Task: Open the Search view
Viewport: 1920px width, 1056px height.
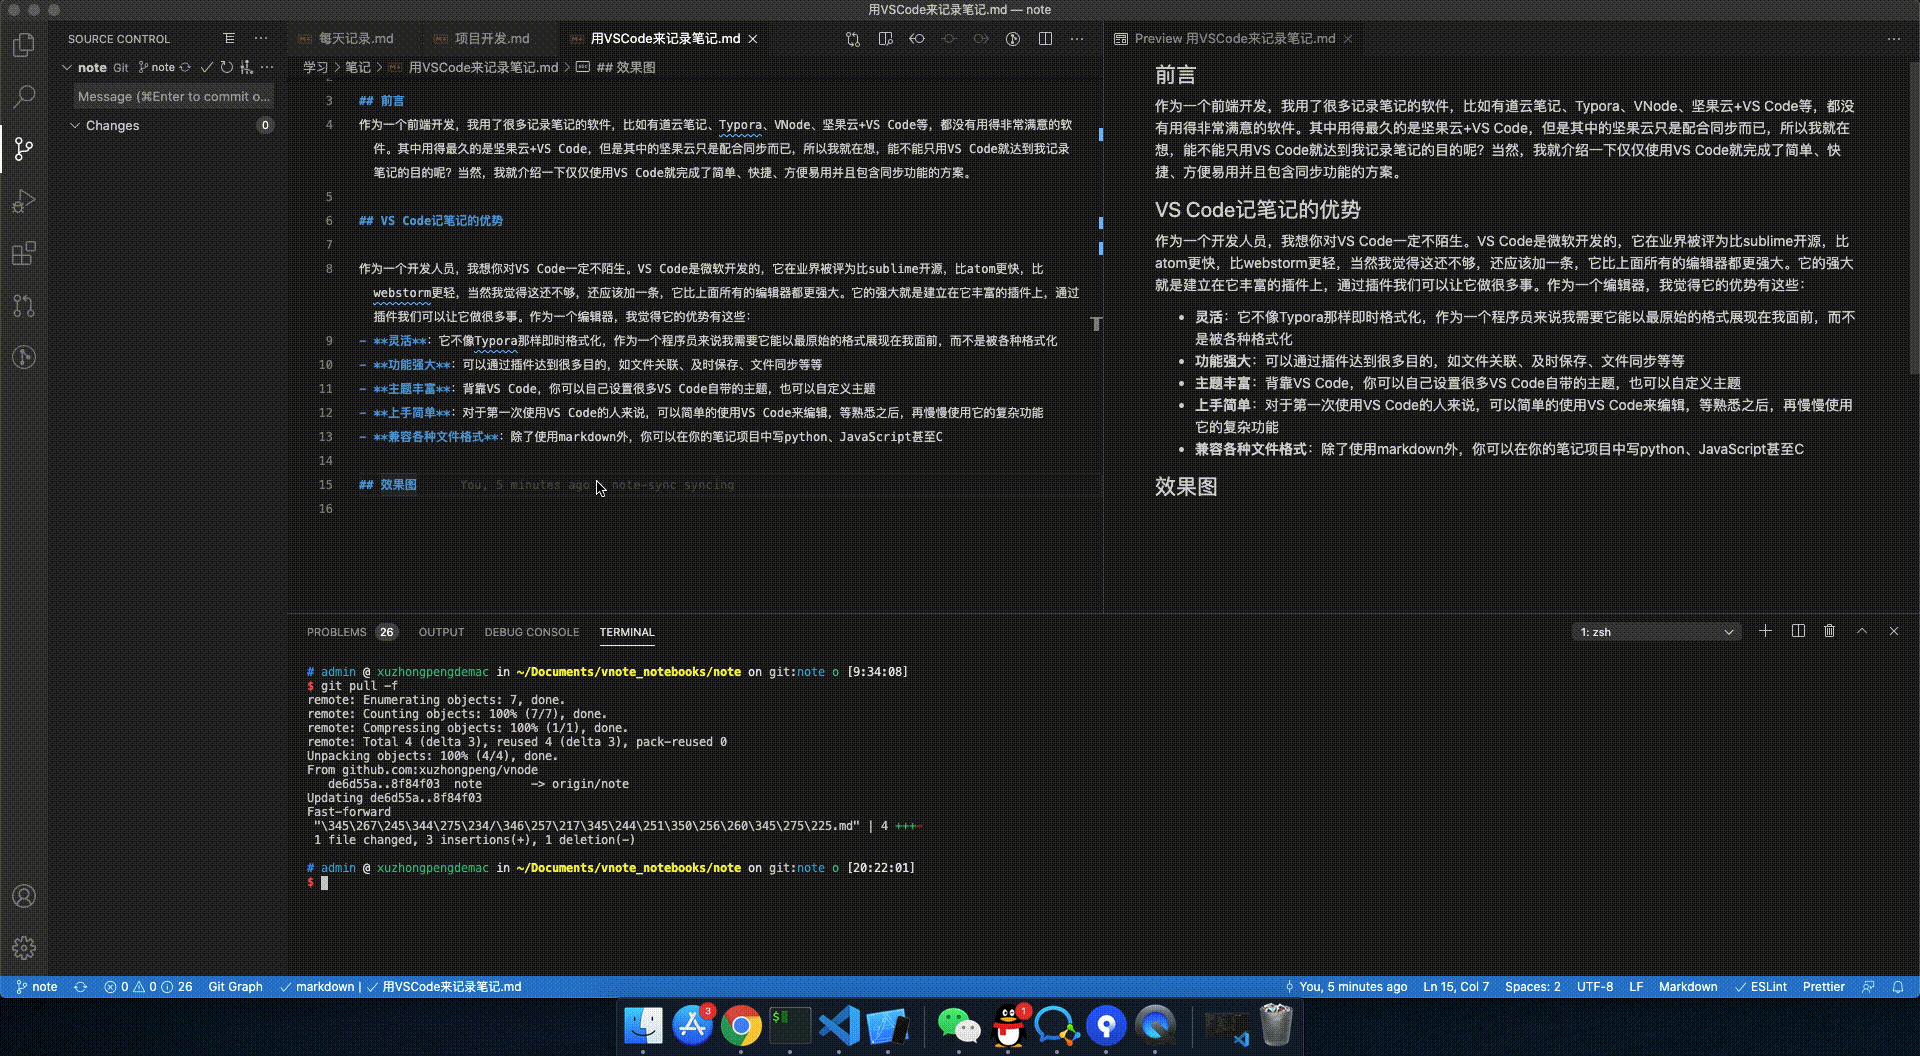Action: click(24, 96)
